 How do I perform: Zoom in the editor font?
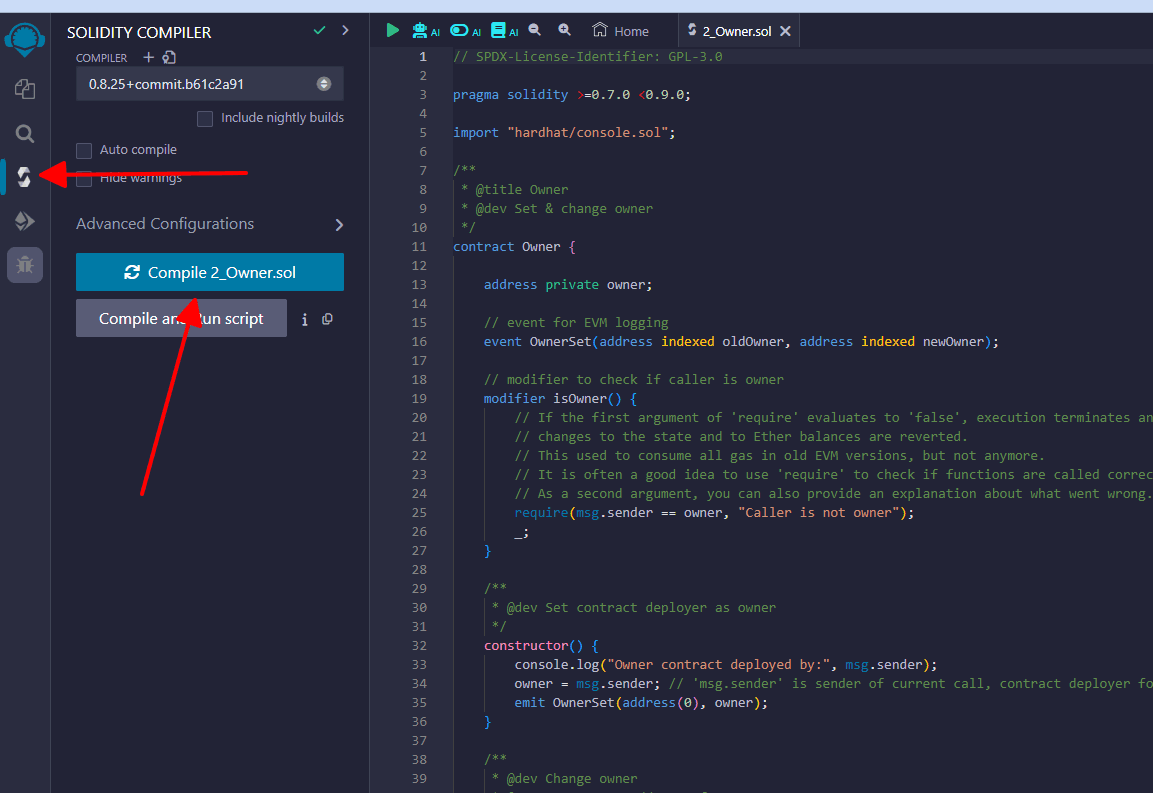tap(564, 29)
